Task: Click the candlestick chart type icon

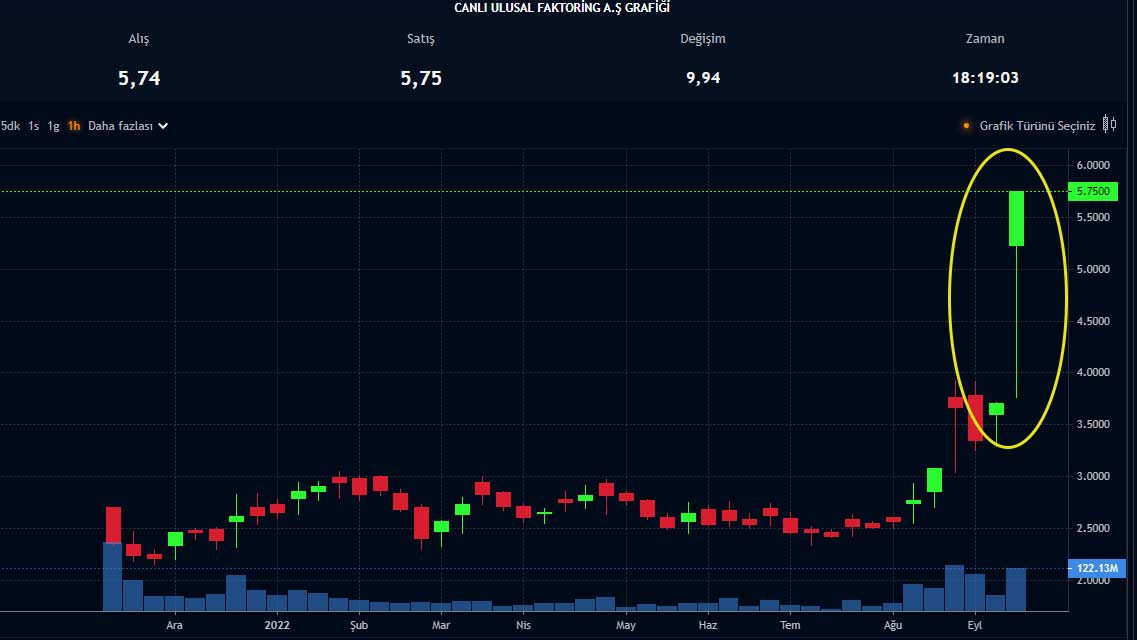Action: tap(1109, 125)
